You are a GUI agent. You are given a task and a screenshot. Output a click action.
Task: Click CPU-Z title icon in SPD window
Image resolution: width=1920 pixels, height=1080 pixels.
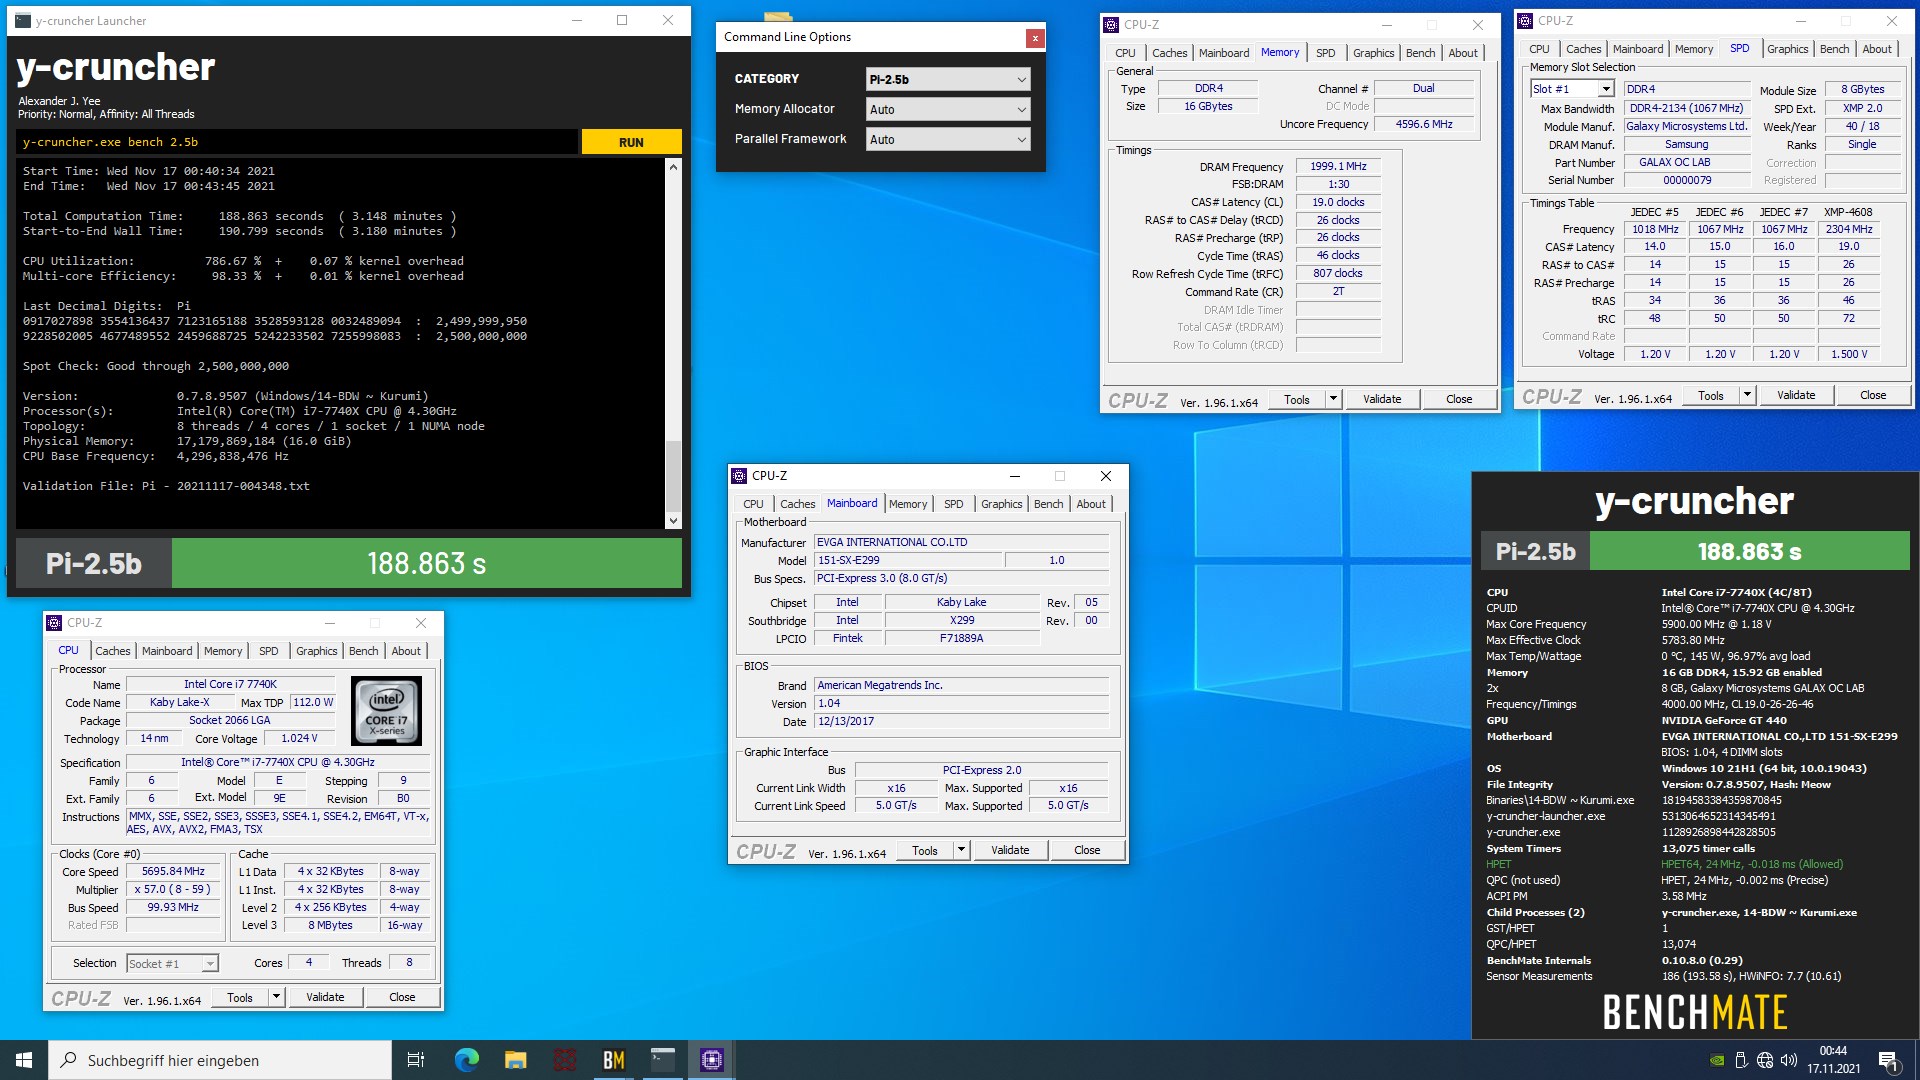[1525, 20]
